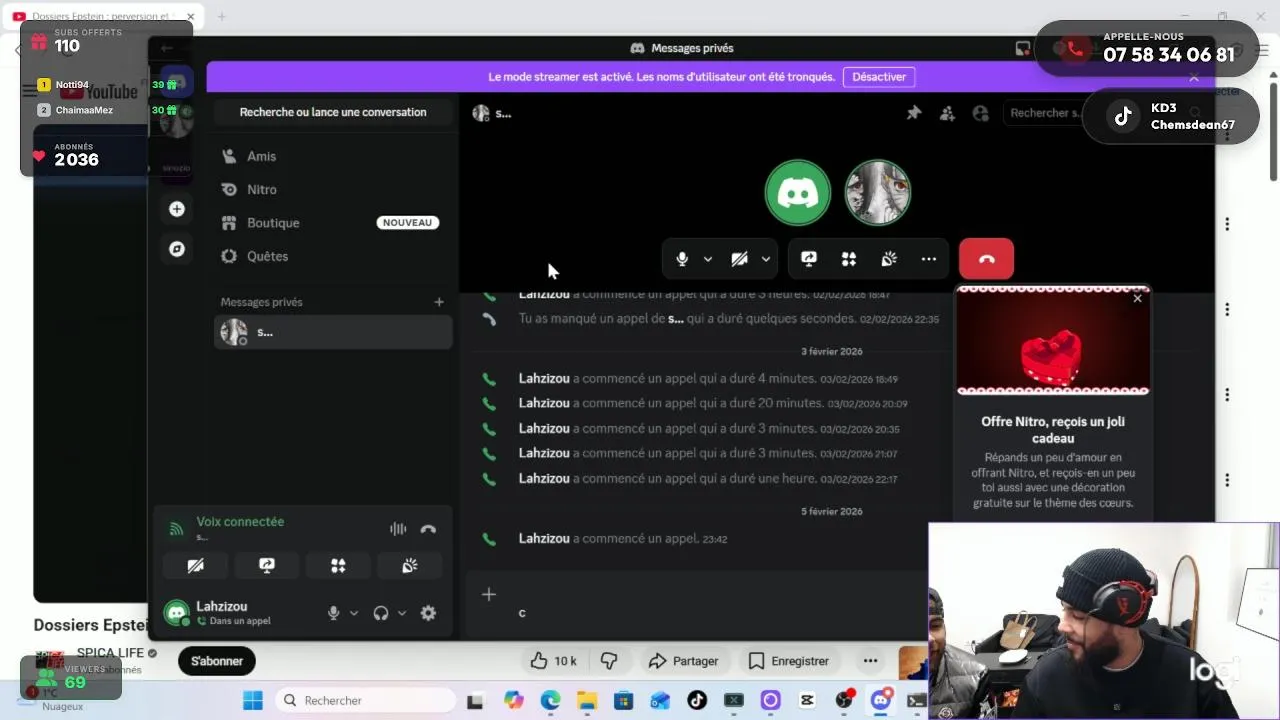
Task: Create a new private message
Action: coord(438,302)
